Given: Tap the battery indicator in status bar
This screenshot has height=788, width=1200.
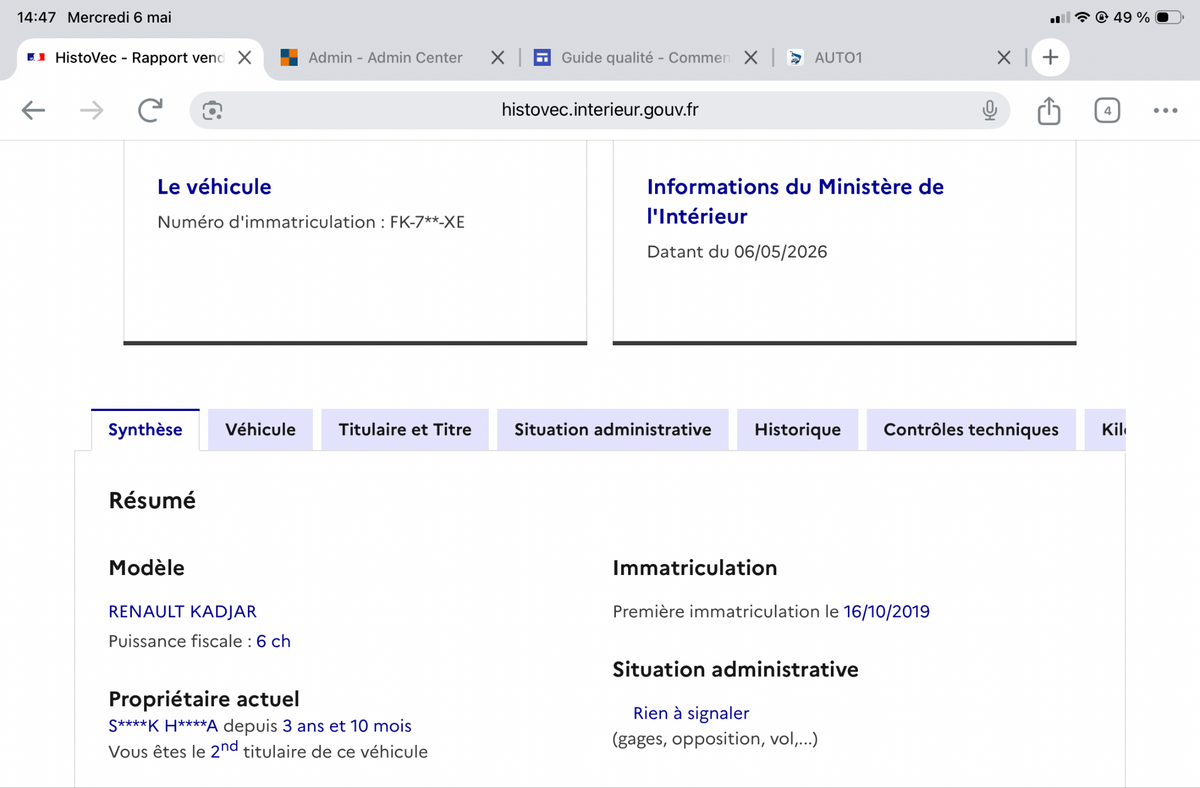Looking at the screenshot, I should pos(1169,18).
